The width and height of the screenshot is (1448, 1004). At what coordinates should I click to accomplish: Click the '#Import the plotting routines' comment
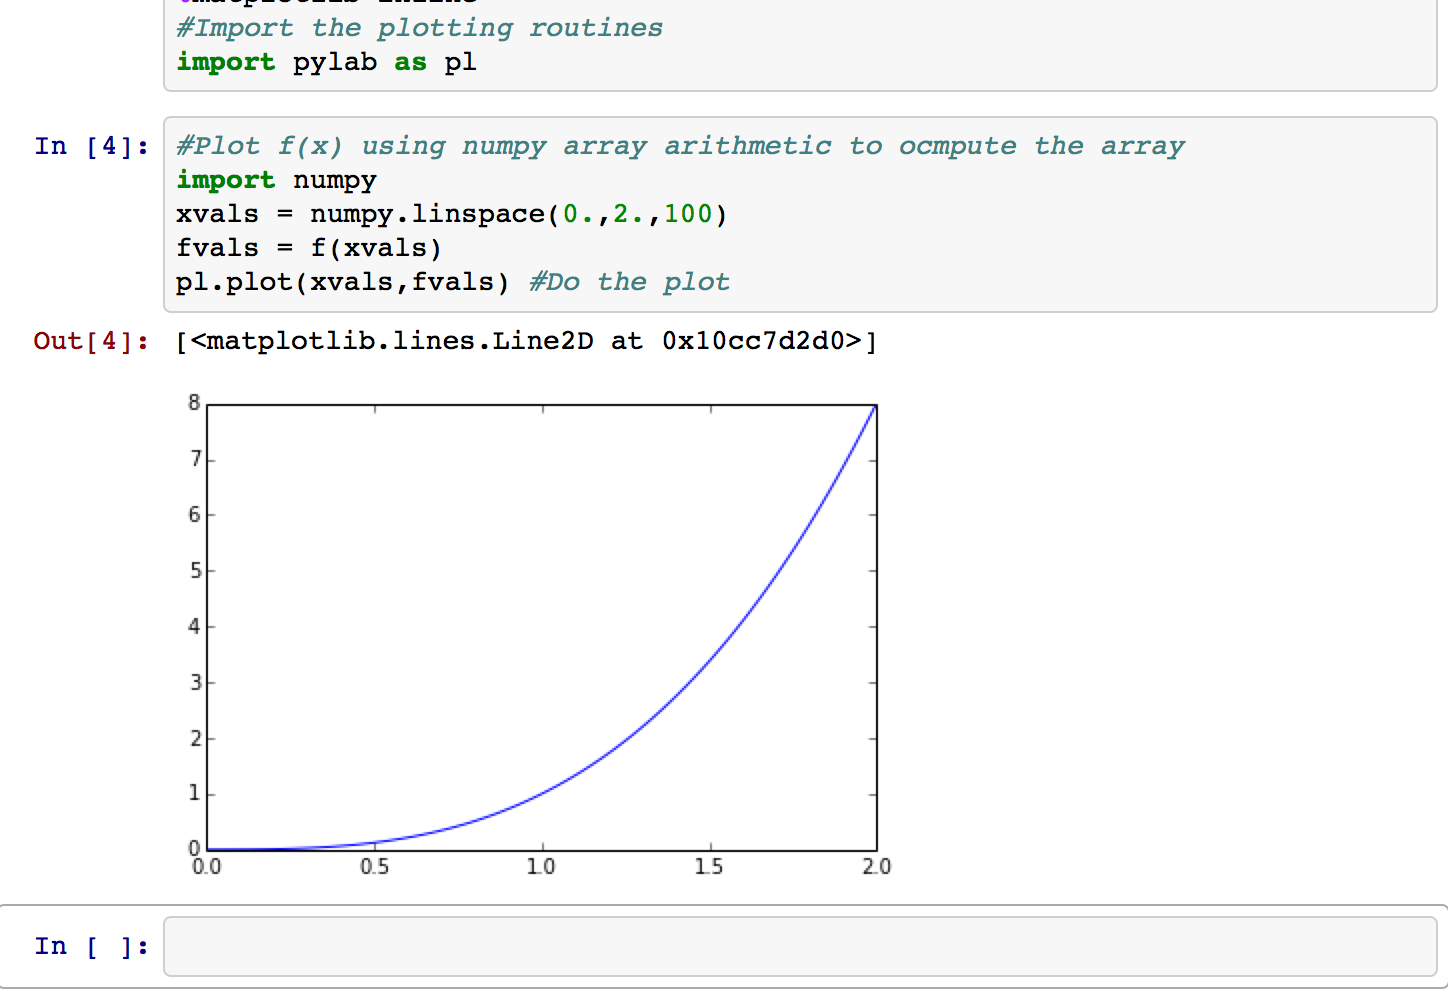tap(419, 28)
